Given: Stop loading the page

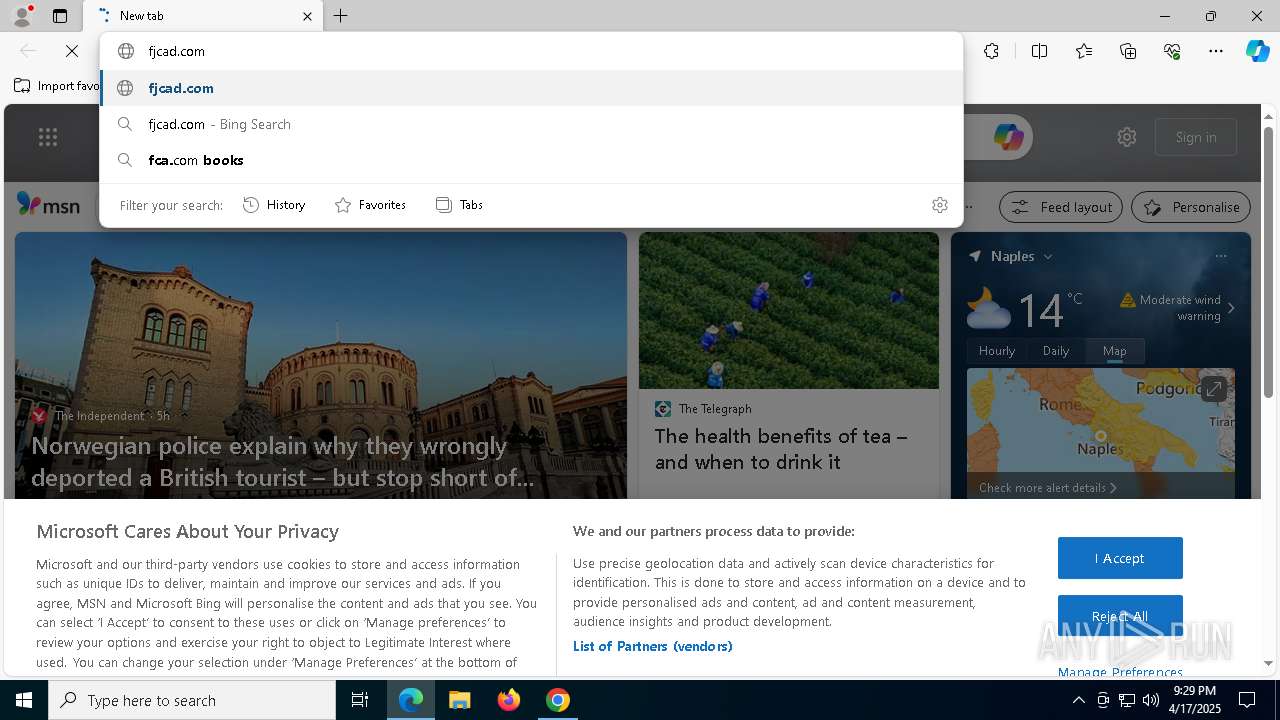Looking at the screenshot, I should click(x=72, y=51).
